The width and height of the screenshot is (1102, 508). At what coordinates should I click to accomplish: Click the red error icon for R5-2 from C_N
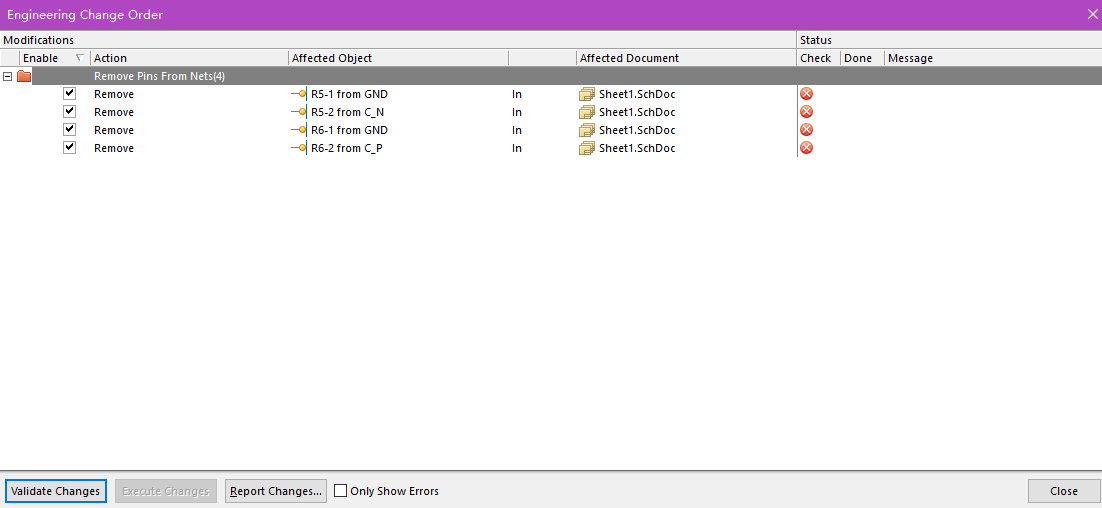pyautogui.click(x=807, y=112)
